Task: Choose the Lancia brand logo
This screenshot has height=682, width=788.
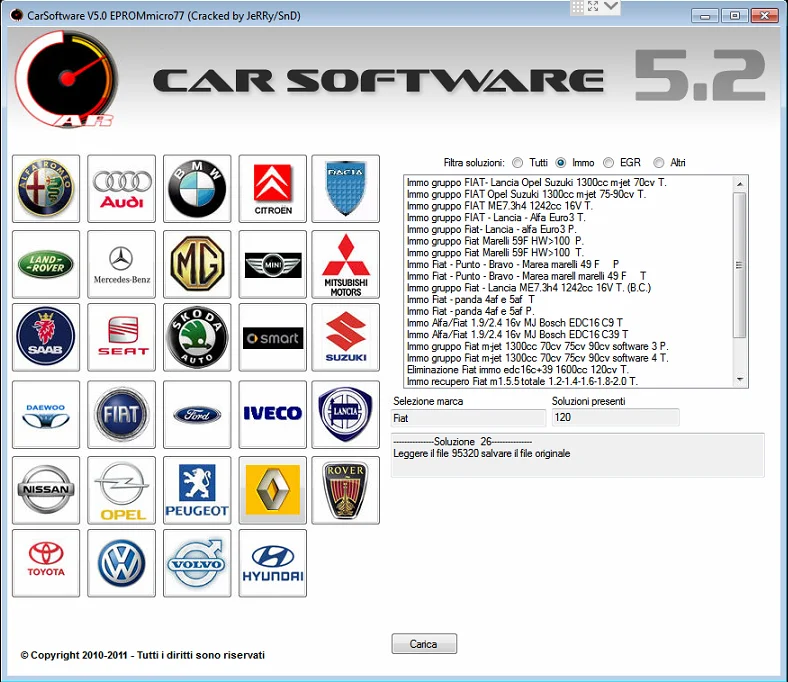Action: point(345,414)
